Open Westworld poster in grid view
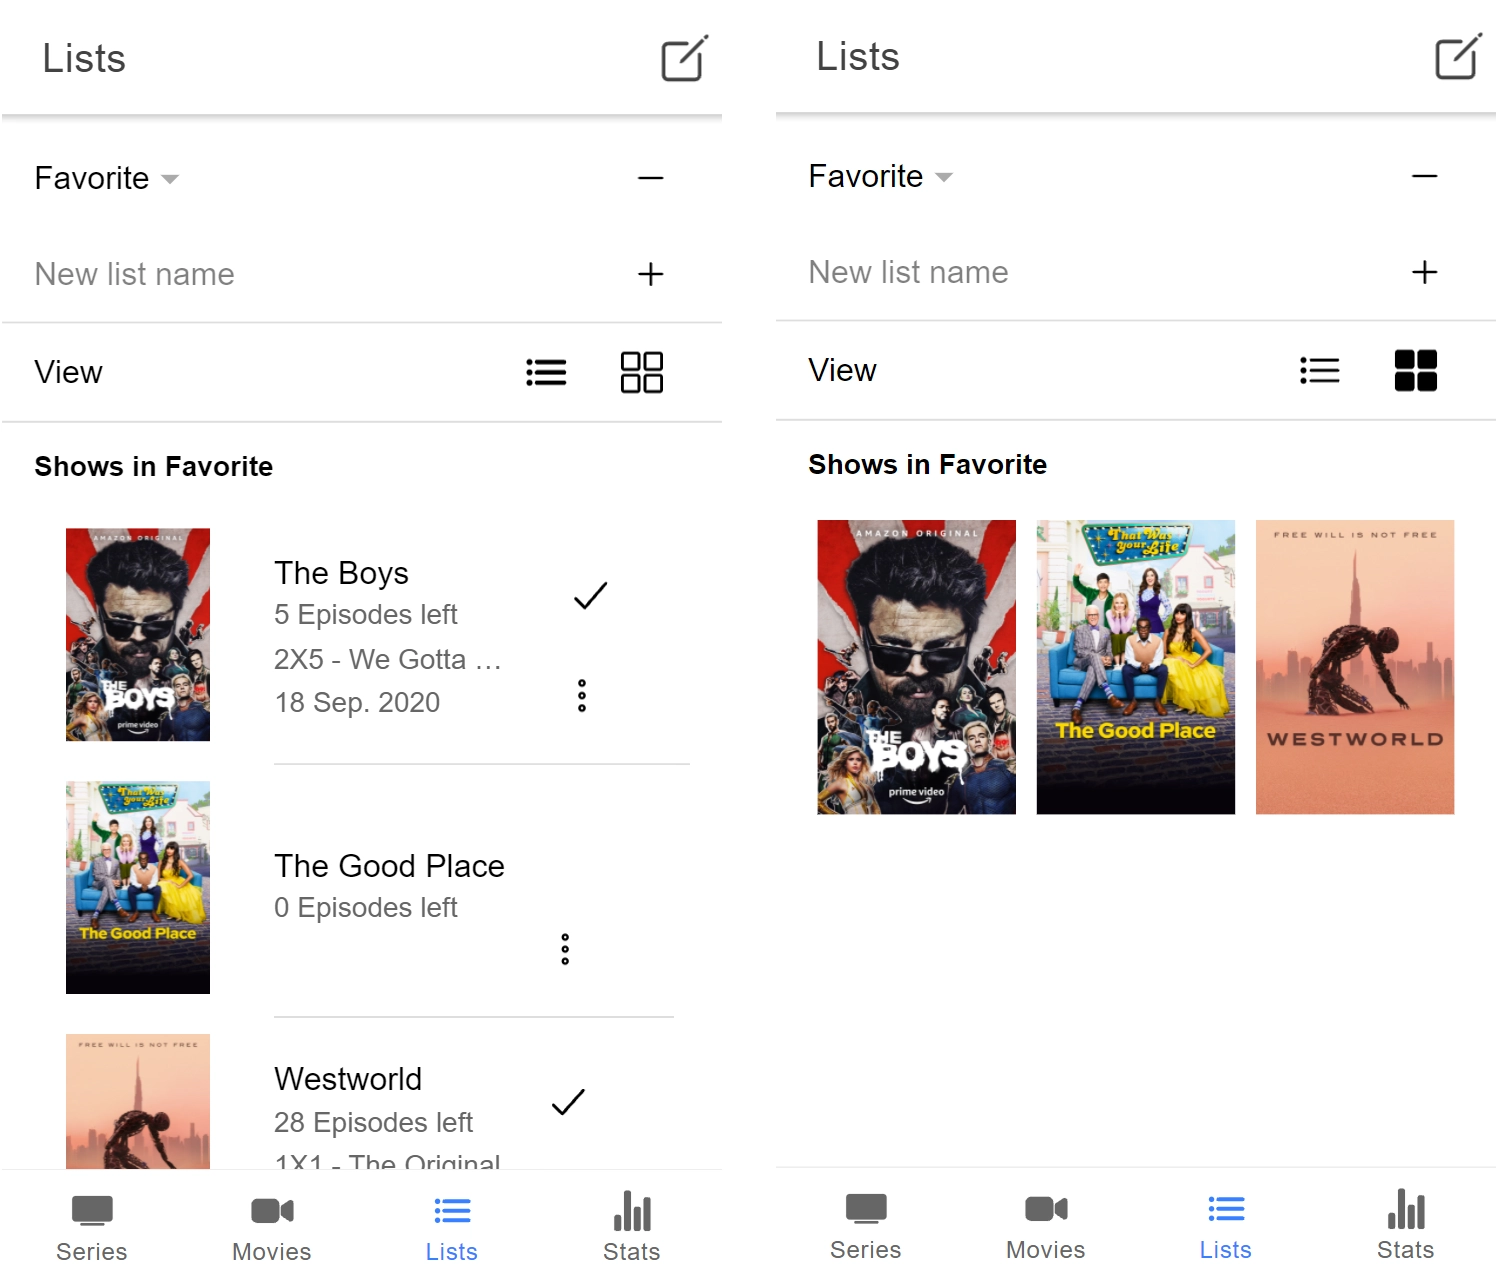Screen dimensions: 1500x1280 [x=1354, y=667]
